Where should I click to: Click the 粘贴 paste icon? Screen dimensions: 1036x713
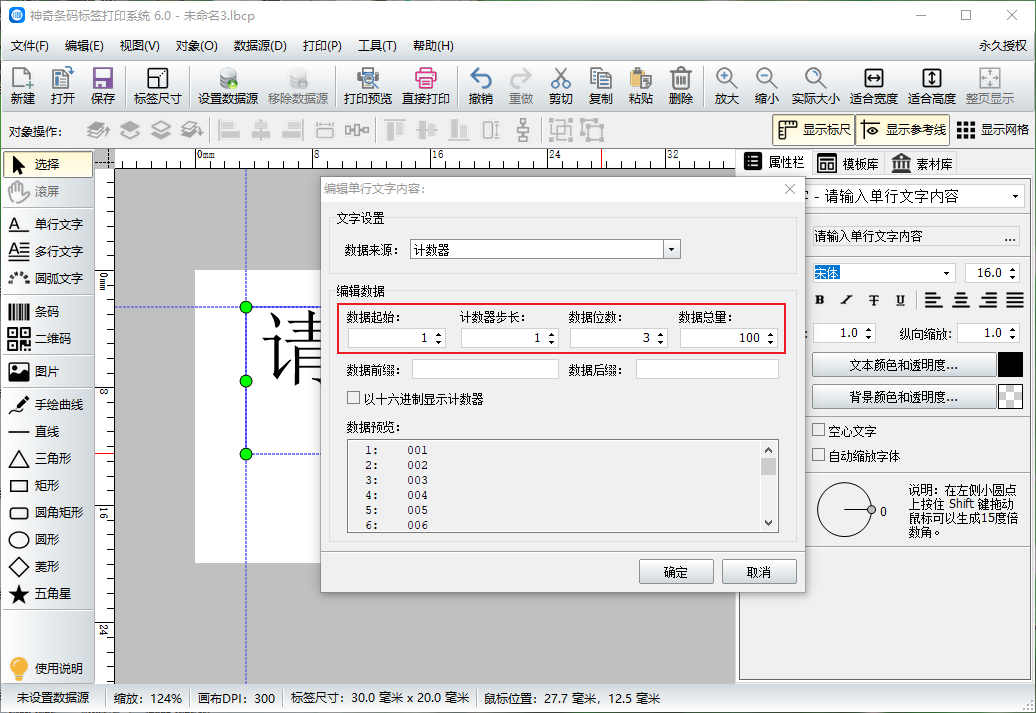point(640,86)
